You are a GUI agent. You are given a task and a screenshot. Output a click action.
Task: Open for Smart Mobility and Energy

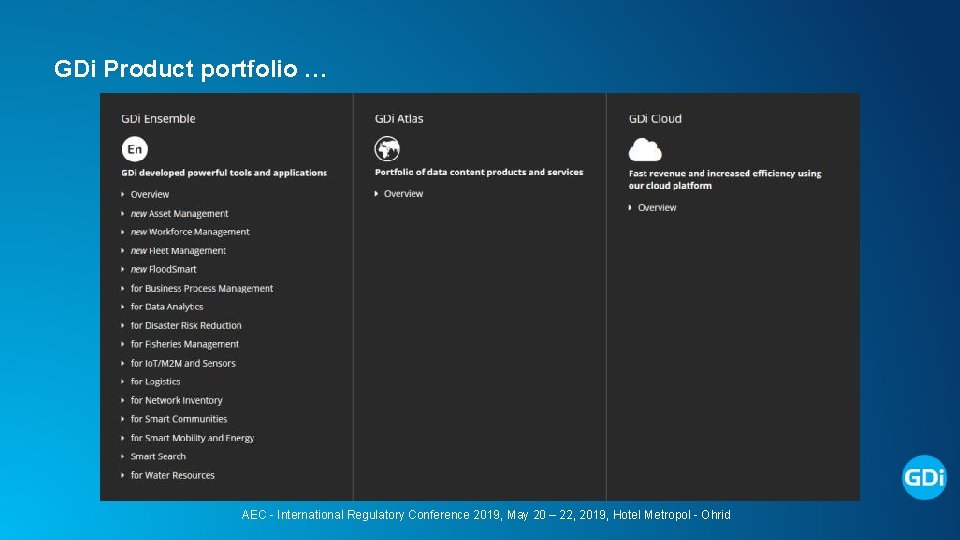192,438
